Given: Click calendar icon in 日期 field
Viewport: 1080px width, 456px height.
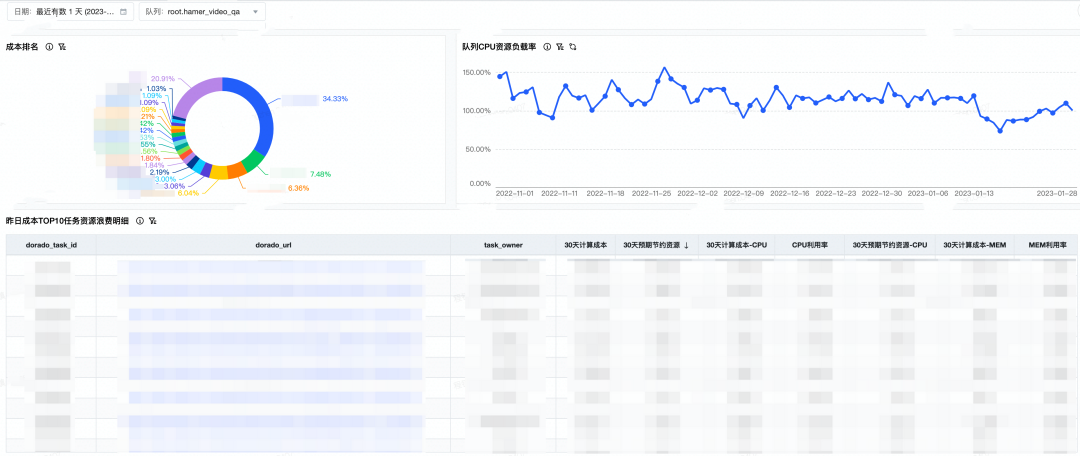Looking at the screenshot, I should (x=123, y=12).
